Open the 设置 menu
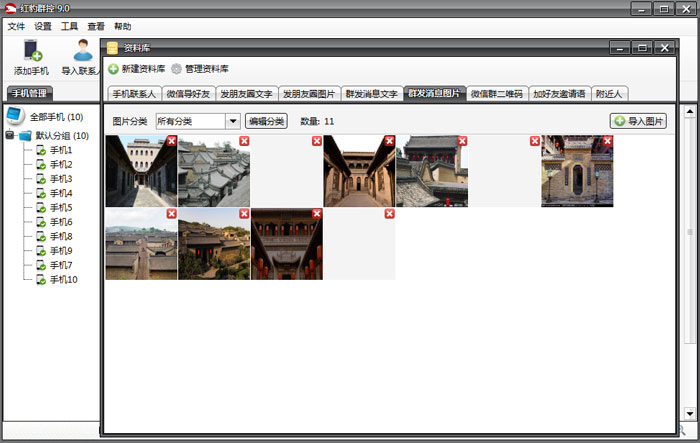The height and width of the screenshot is (443, 700). click(43, 26)
